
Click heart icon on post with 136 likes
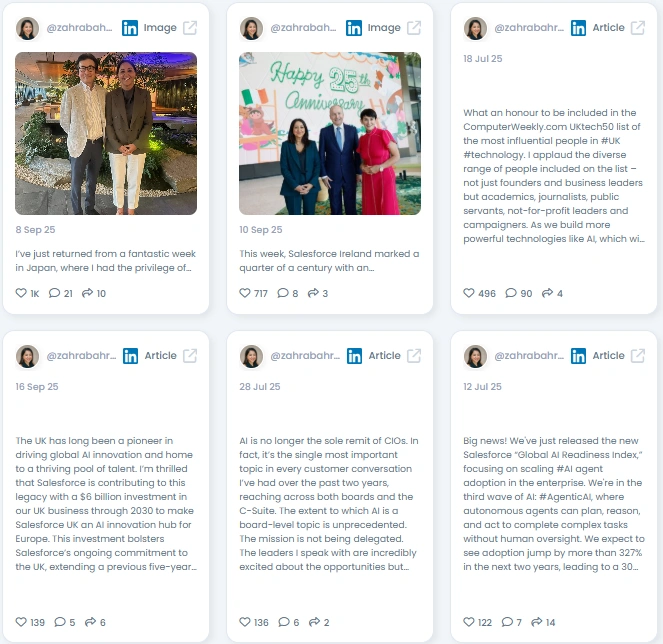(x=245, y=622)
